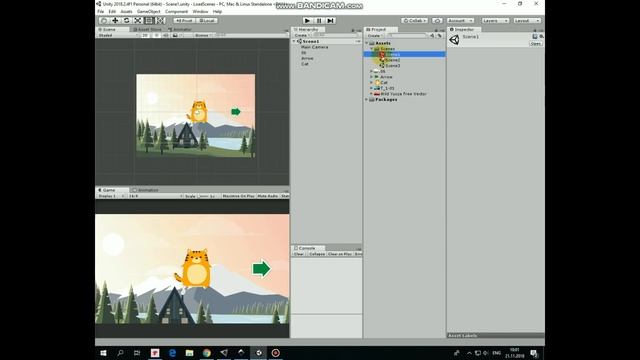This screenshot has height=360, width=640.
Task: Toggle Mute Audio in Game view
Action: (268, 196)
